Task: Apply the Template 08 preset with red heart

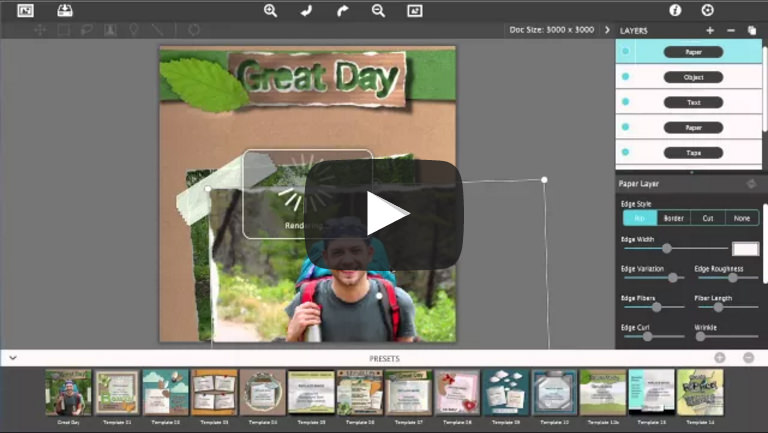Action: pyautogui.click(x=457, y=392)
